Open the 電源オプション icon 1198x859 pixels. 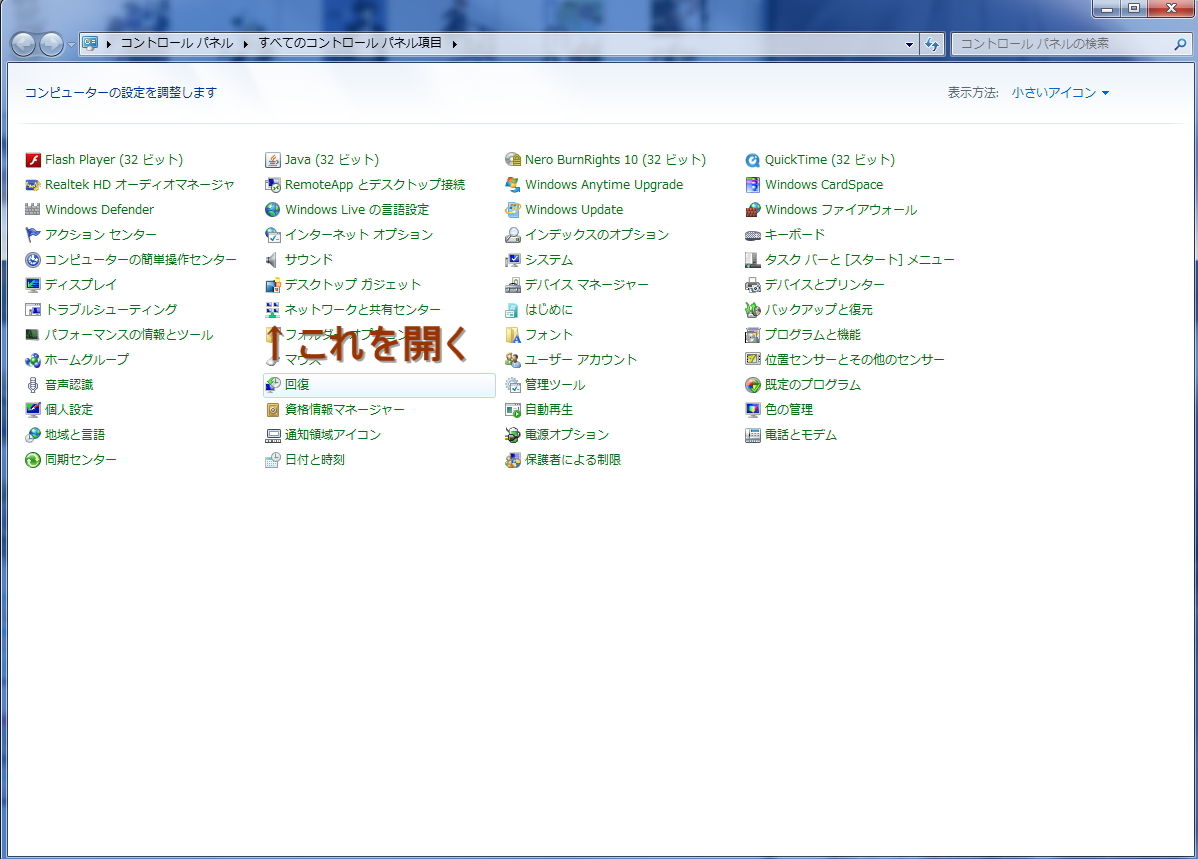click(x=513, y=435)
